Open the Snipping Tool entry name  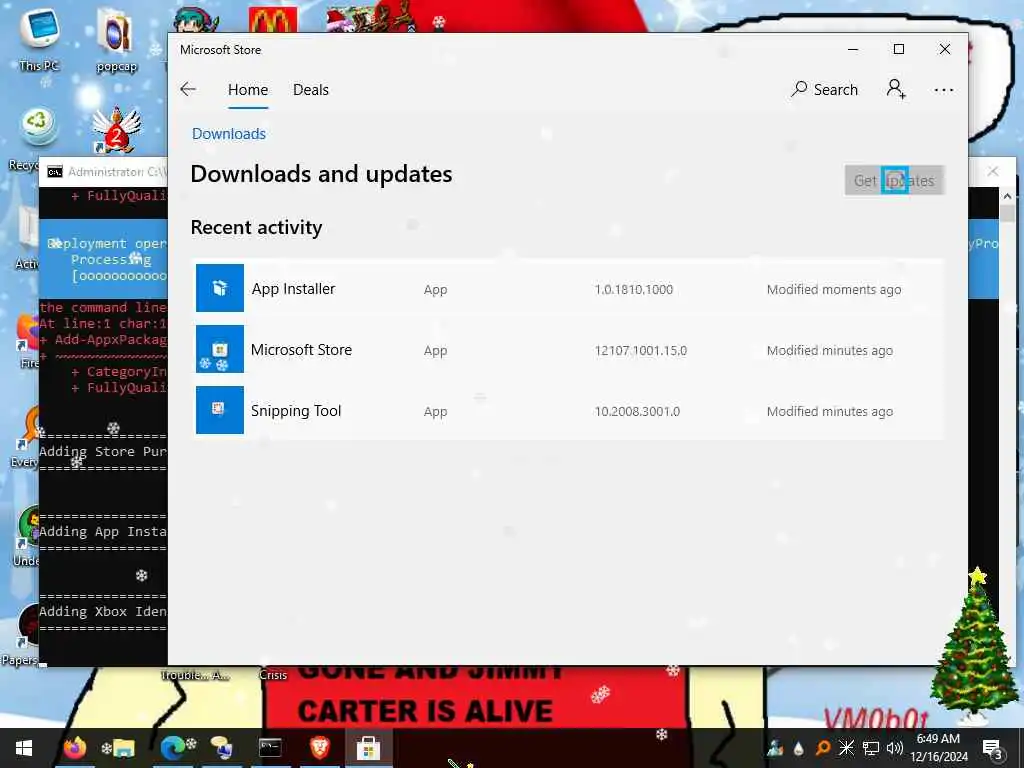(296, 411)
